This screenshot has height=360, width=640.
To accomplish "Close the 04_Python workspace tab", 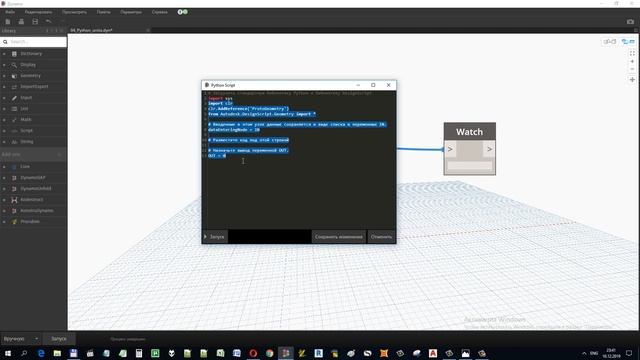I will (x=148, y=30).
